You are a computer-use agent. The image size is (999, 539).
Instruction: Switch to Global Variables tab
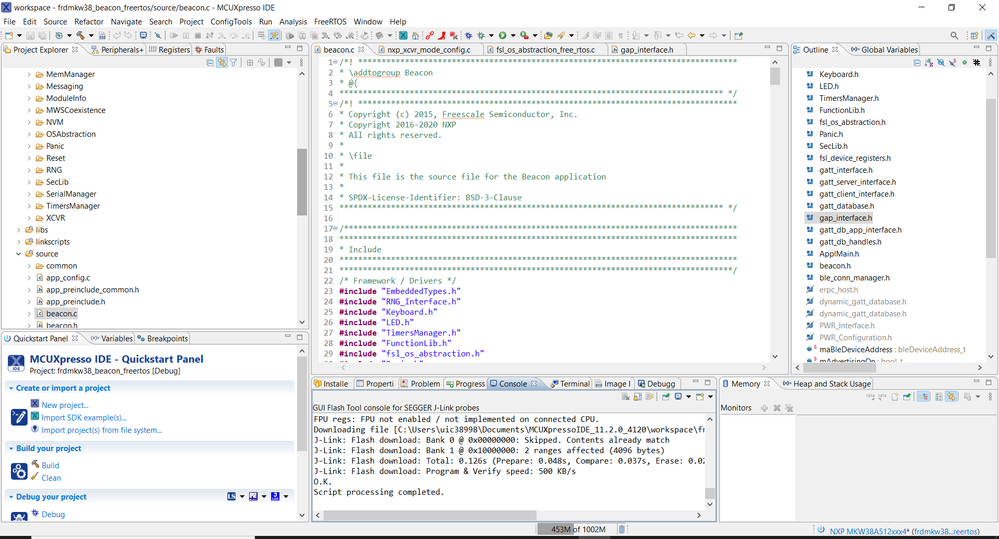884,50
